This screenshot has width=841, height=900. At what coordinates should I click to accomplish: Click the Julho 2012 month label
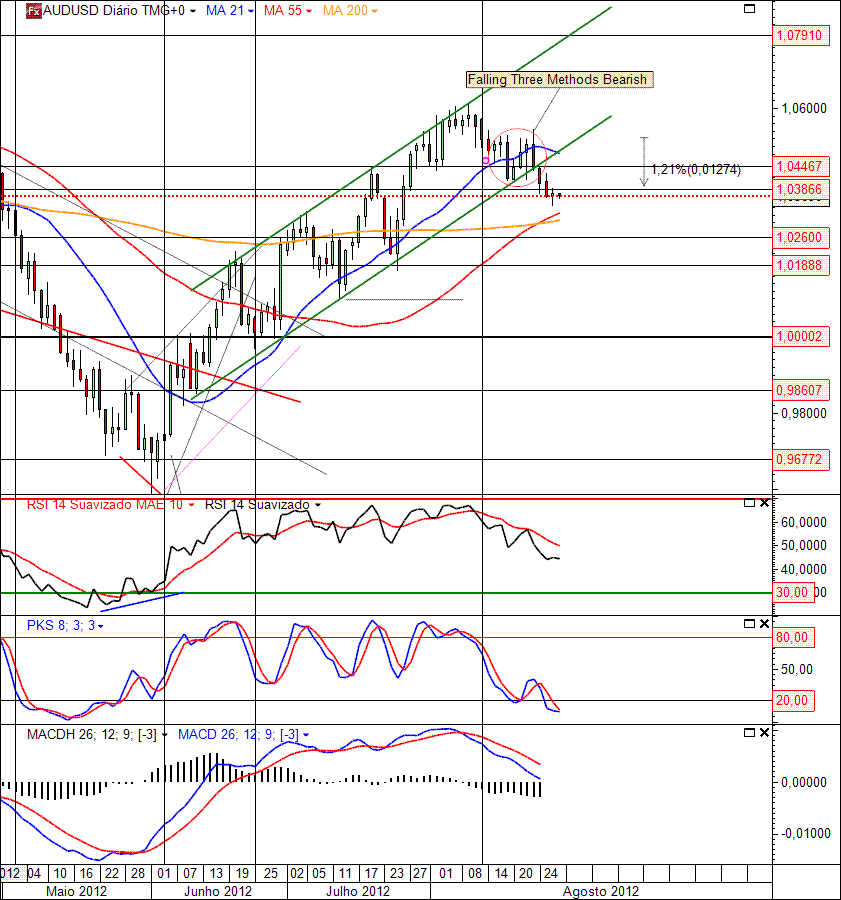coord(358,891)
